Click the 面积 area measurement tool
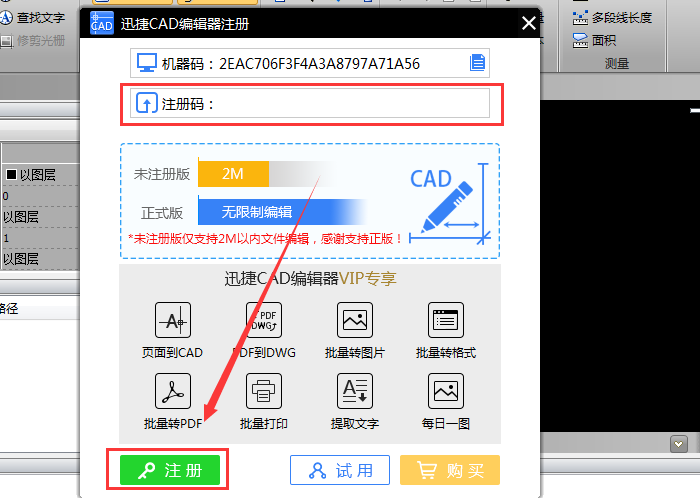700x498 pixels. (594, 41)
